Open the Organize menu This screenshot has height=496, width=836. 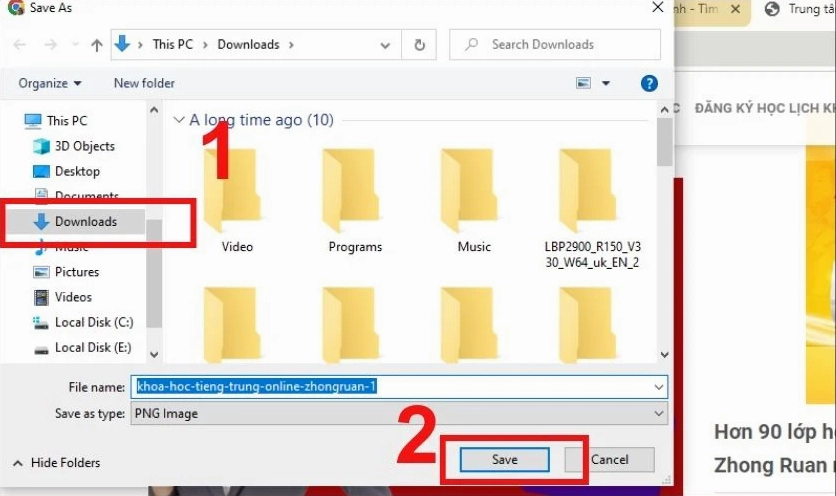(x=50, y=83)
